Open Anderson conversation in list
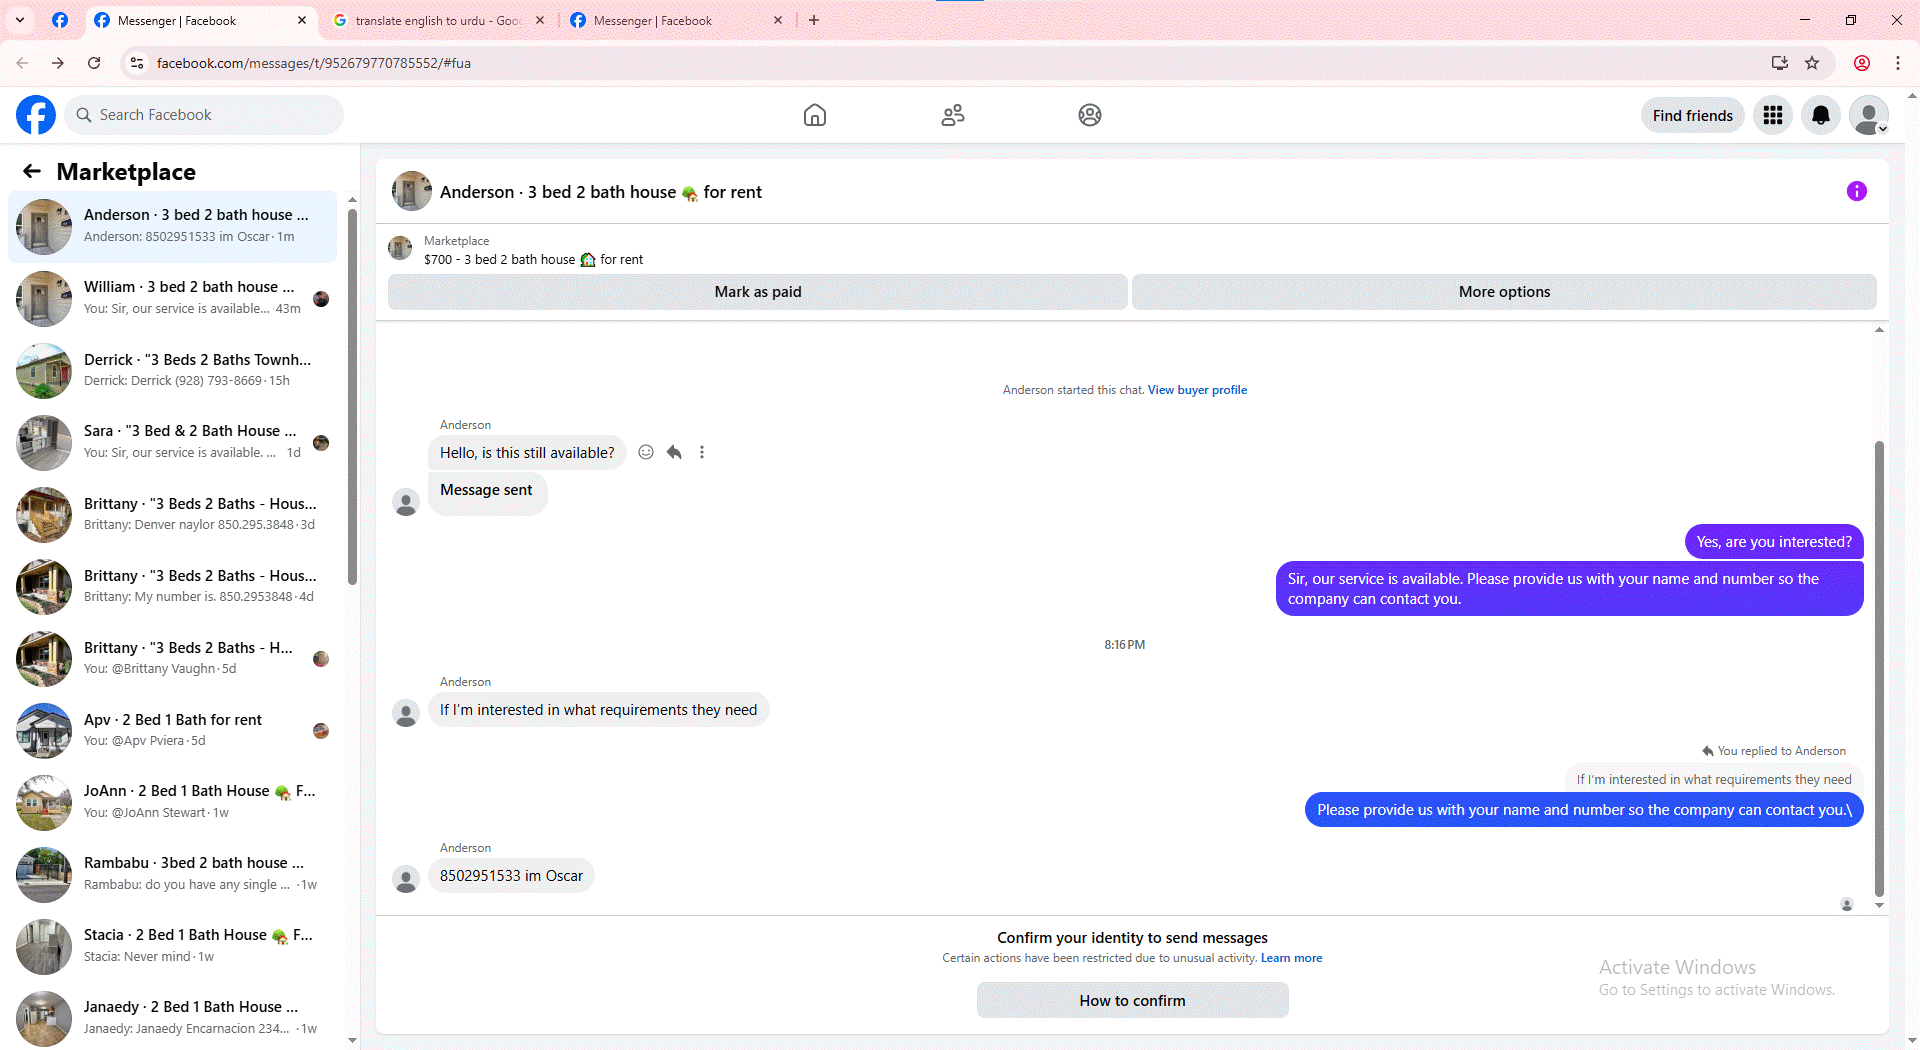This screenshot has width=1920, height=1050. [x=172, y=226]
